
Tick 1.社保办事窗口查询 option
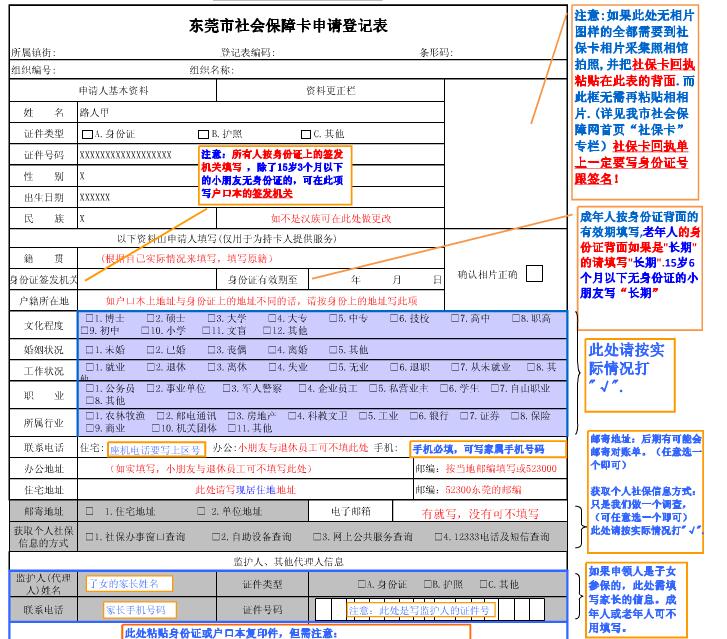click(89, 537)
